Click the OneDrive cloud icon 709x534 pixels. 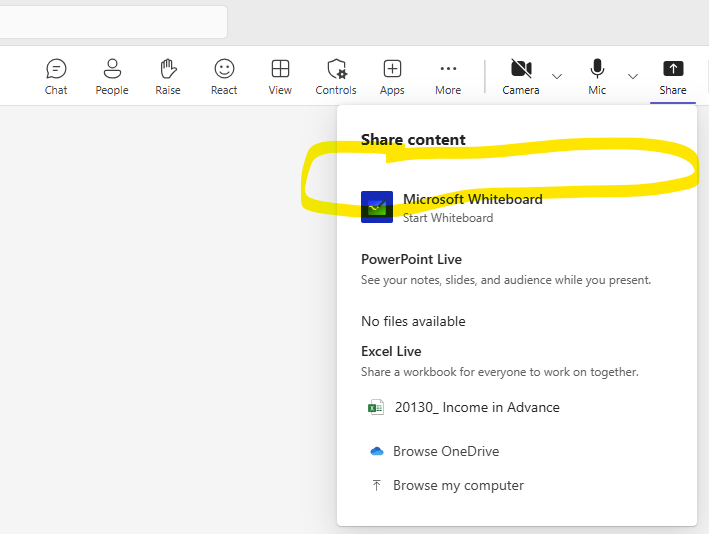click(x=377, y=451)
